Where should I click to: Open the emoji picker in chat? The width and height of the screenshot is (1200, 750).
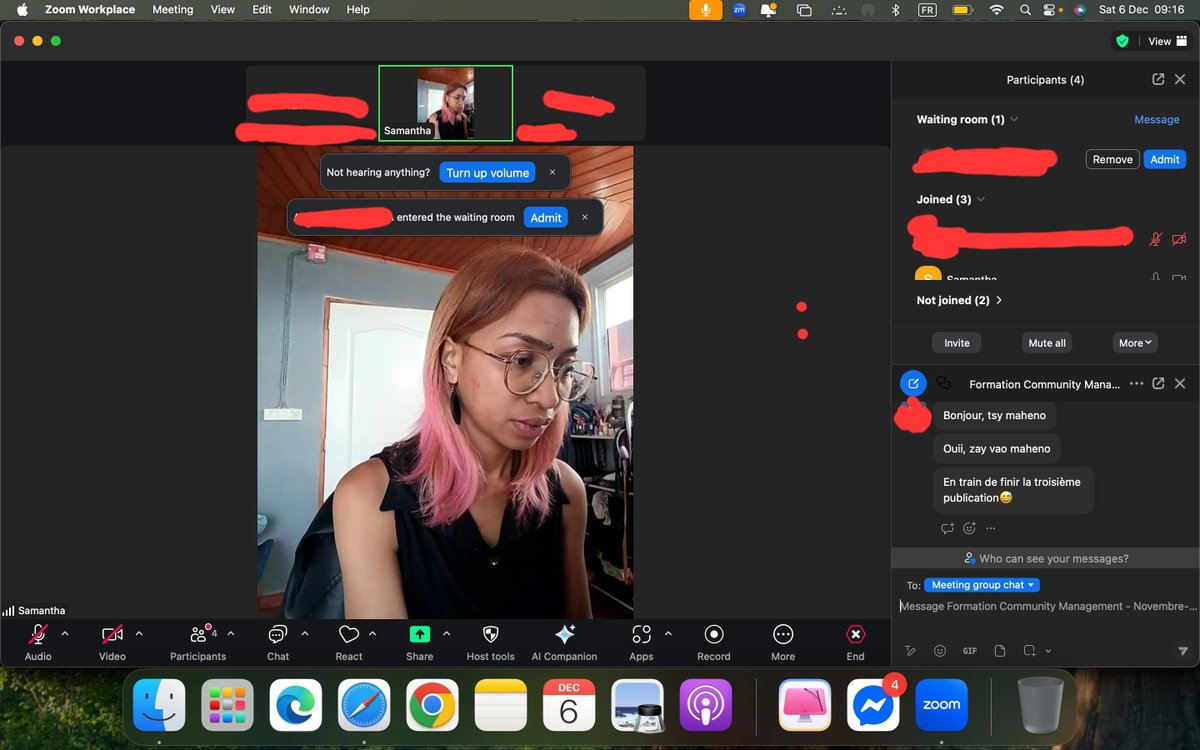point(940,650)
